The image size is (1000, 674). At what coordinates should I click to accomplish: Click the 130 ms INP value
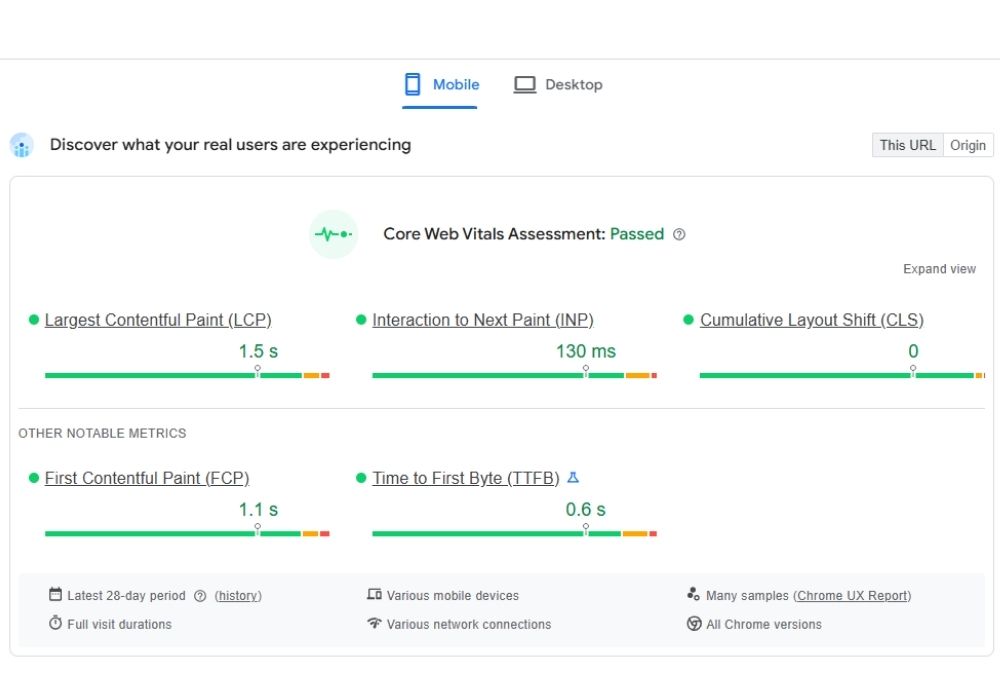click(585, 351)
